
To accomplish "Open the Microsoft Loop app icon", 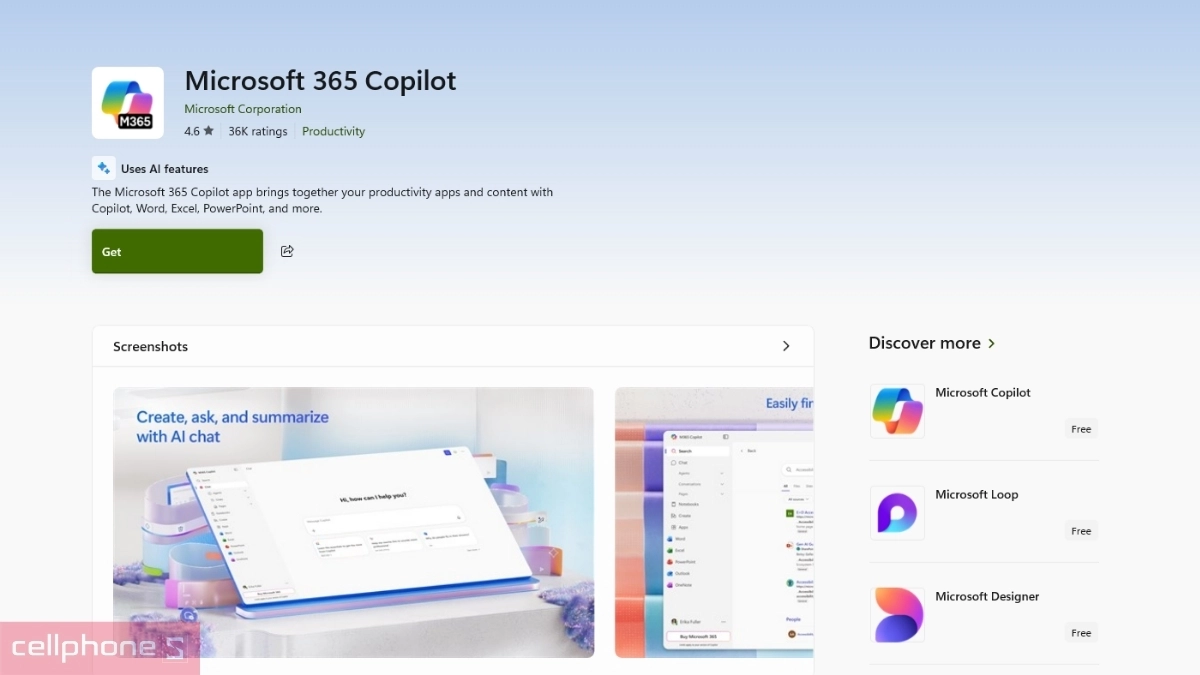I will click(897, 513).
